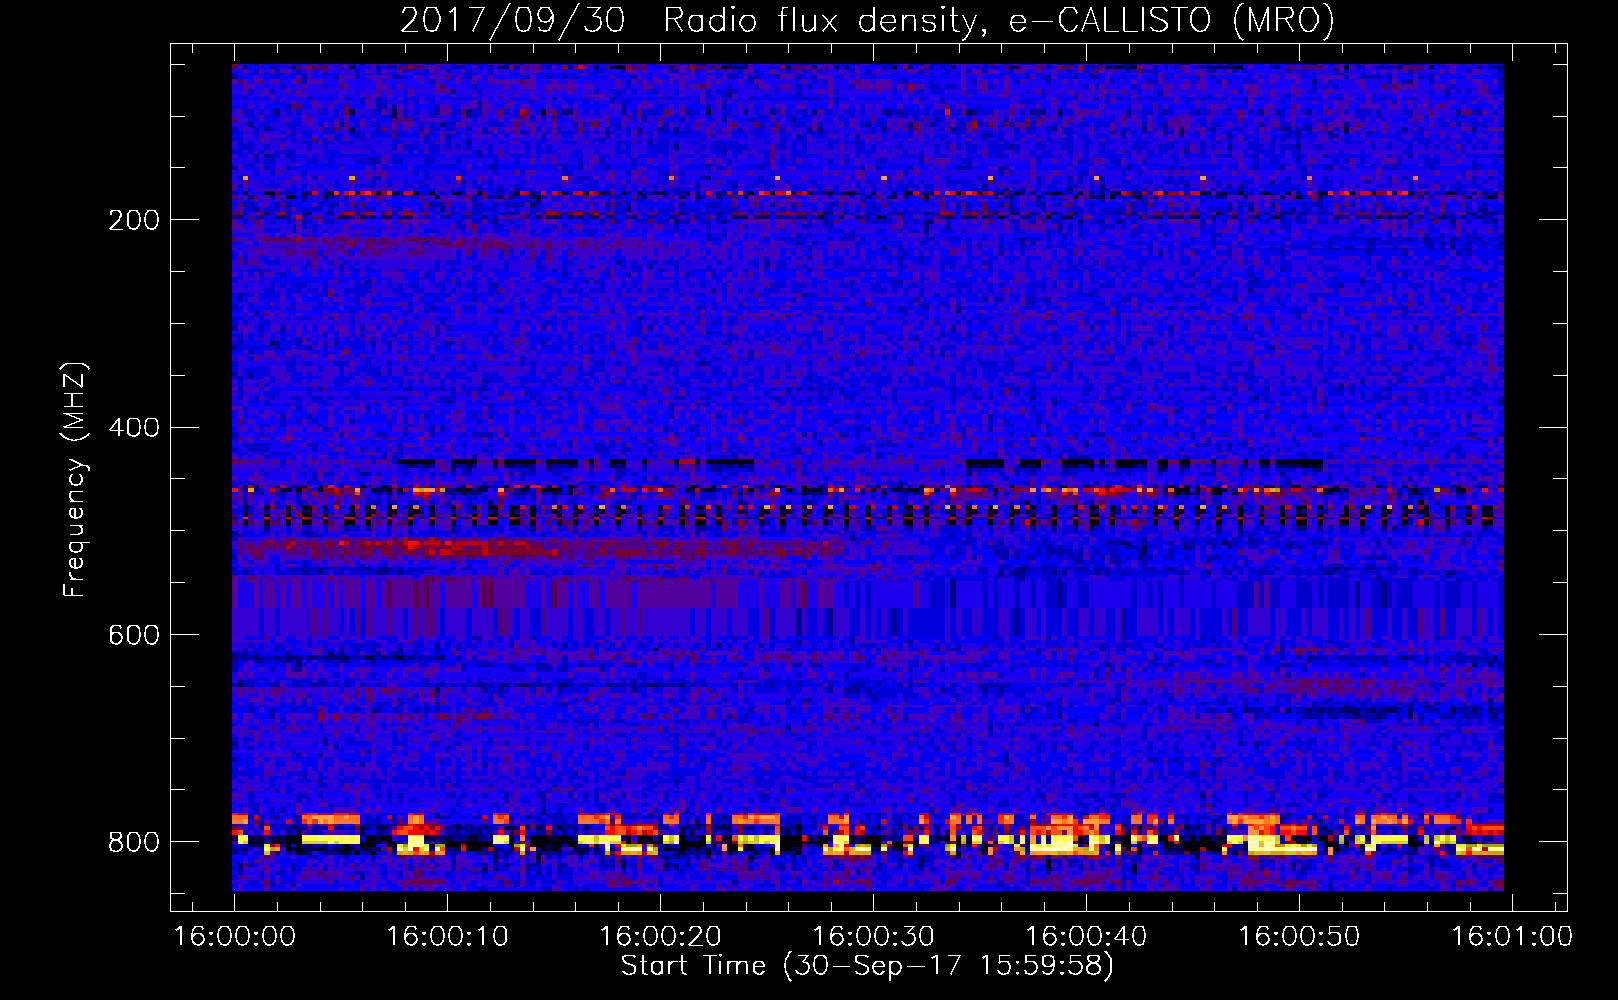The height and width of the screenshot is (1000, 1618).
Task: Click the 16:01:00 time tick label
Action: pyautogui.click(x=1512, y=937)
